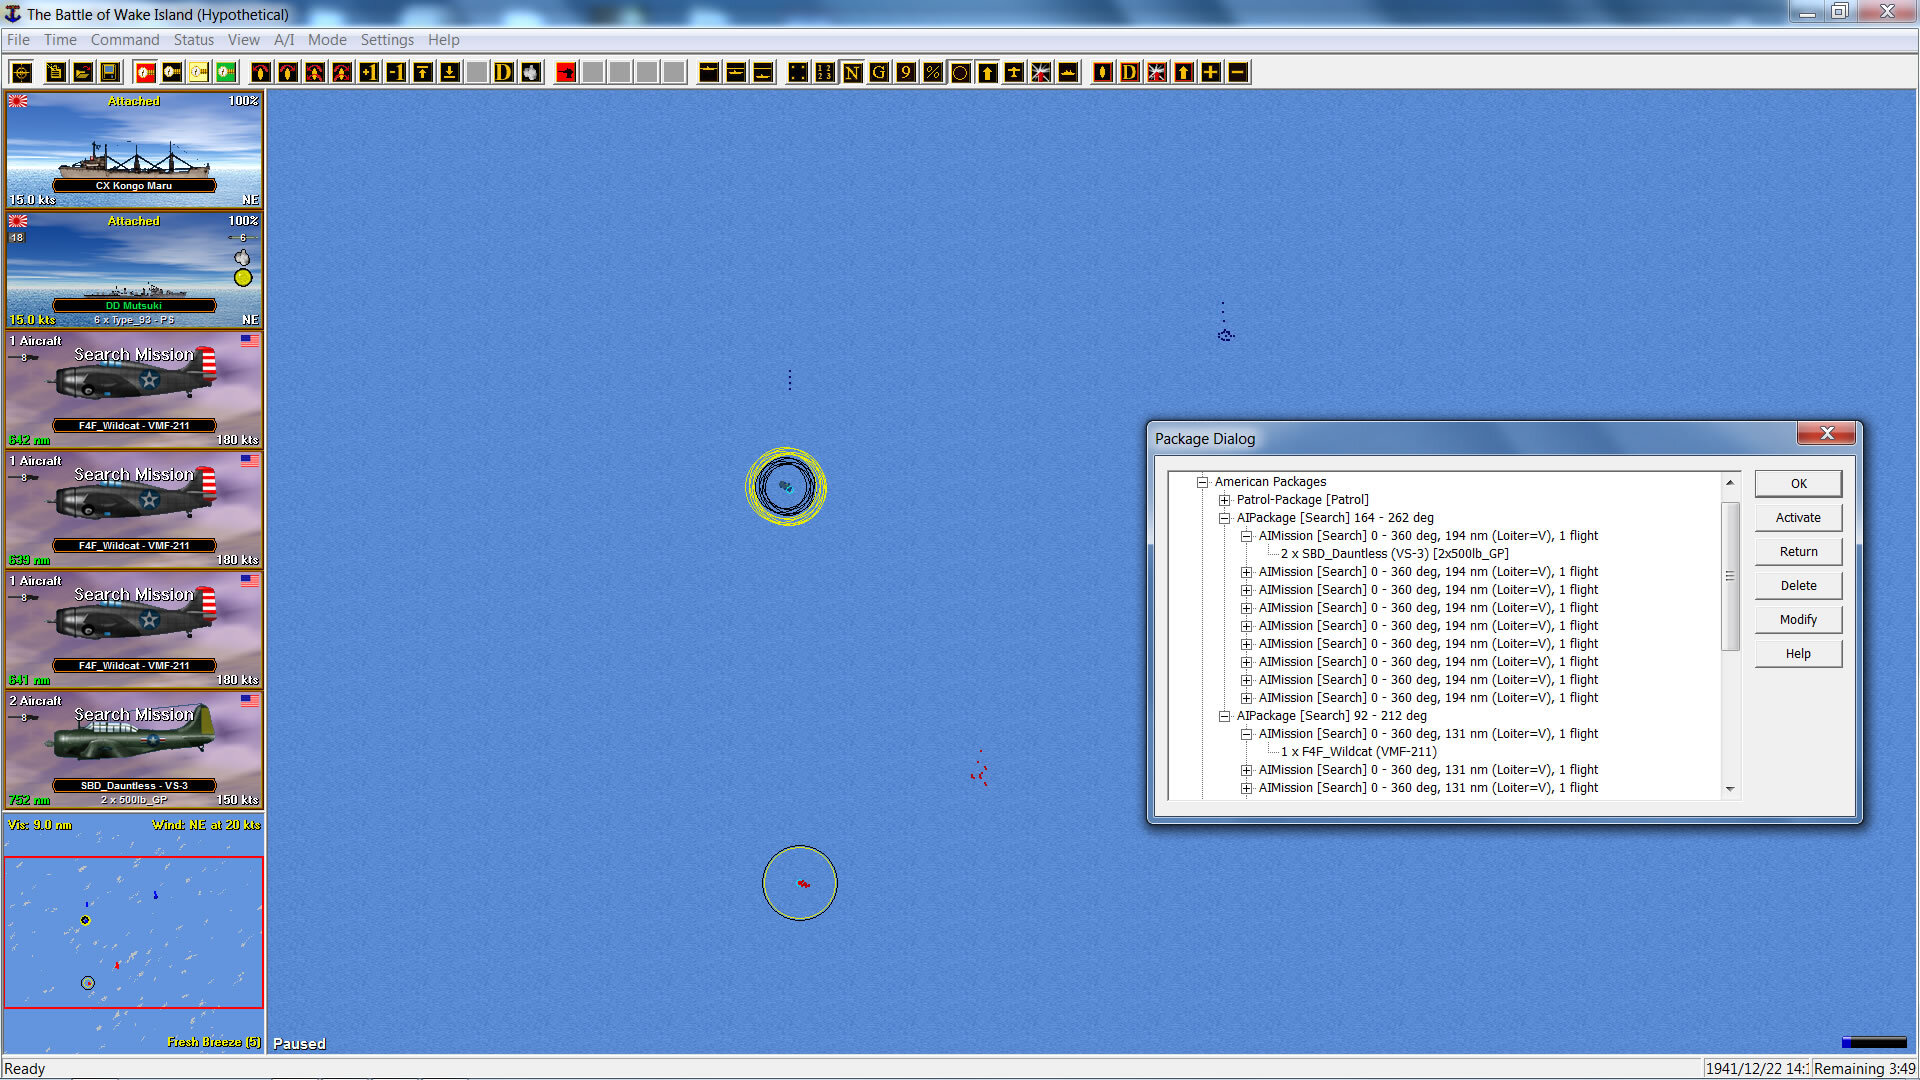Collapse AIPackage [Search] 164 - 262 deg
The image size is (1920, 1080).
1224,518
